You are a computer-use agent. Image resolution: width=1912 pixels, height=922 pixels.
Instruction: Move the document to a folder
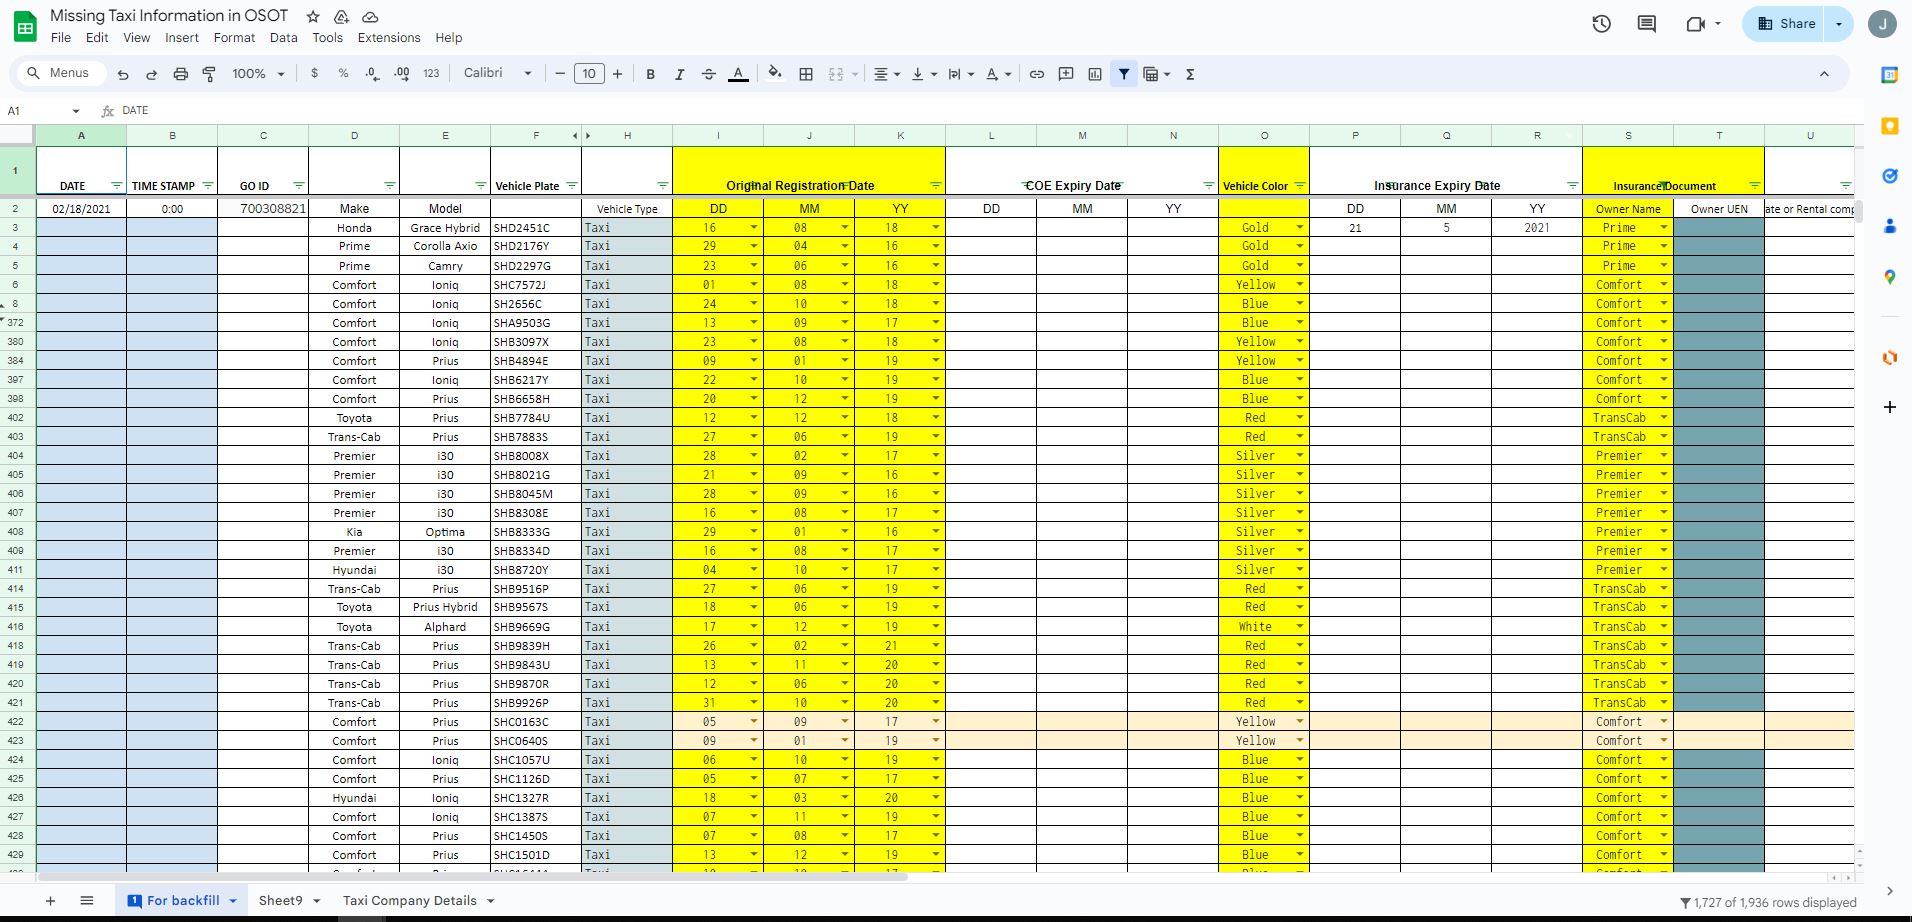tap(341, 17)
